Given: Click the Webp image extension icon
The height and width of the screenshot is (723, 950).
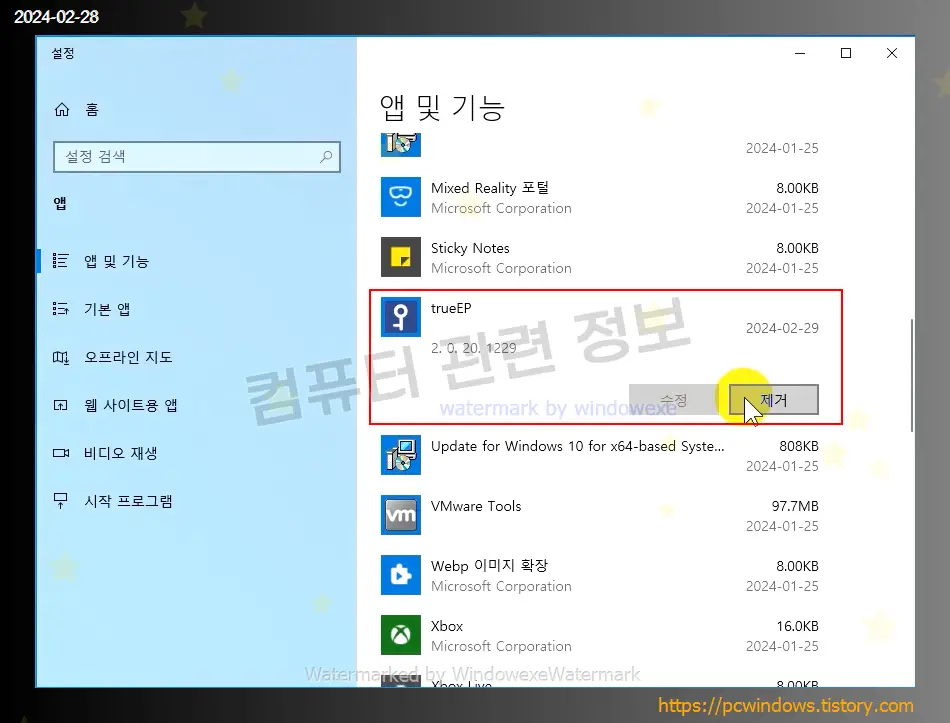Looking at the screenshot, I should tap(400, 575).
